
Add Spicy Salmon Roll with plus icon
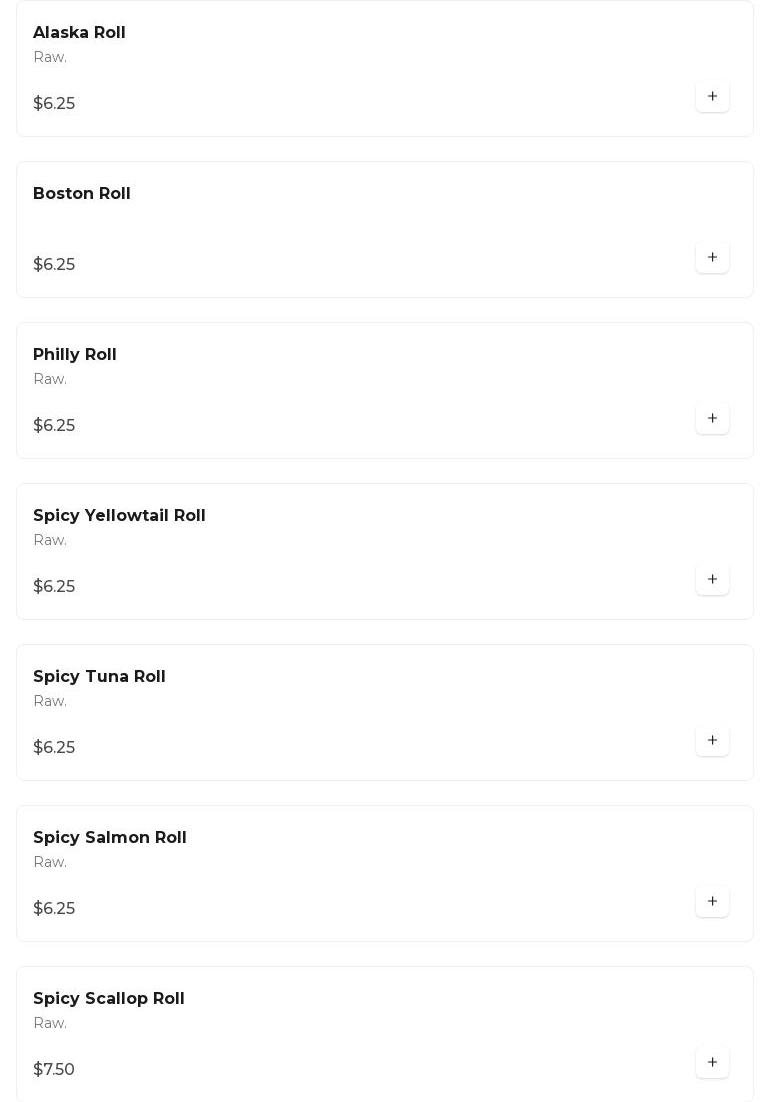pos(712,902)
